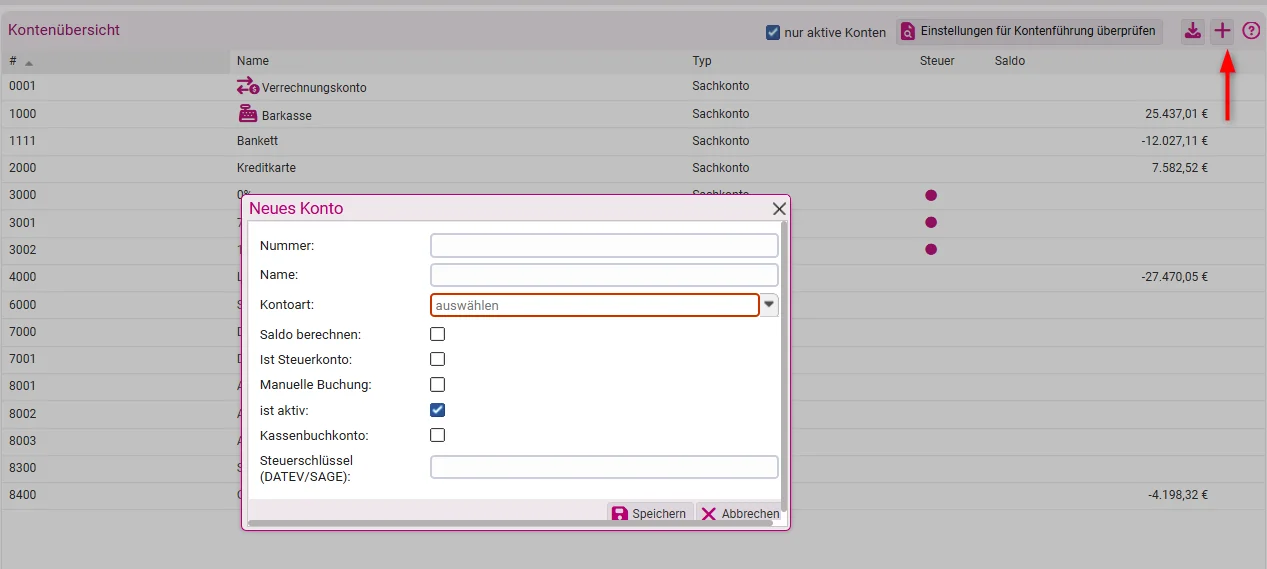Viewport: 1267px width, 569px height.
Task: Click the Abbrechen button
Action: pyautogui.click(x=740, y=513)
